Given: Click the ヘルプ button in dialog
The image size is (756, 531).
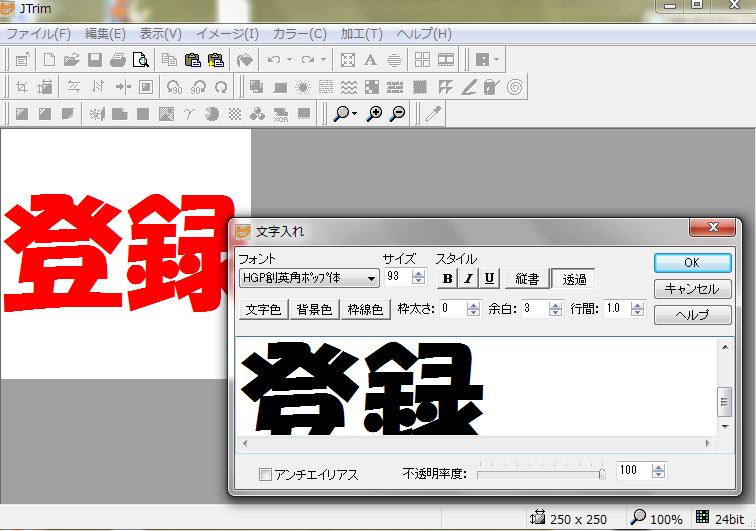Looking at the screenshot, I should click(x=692, y=315).
